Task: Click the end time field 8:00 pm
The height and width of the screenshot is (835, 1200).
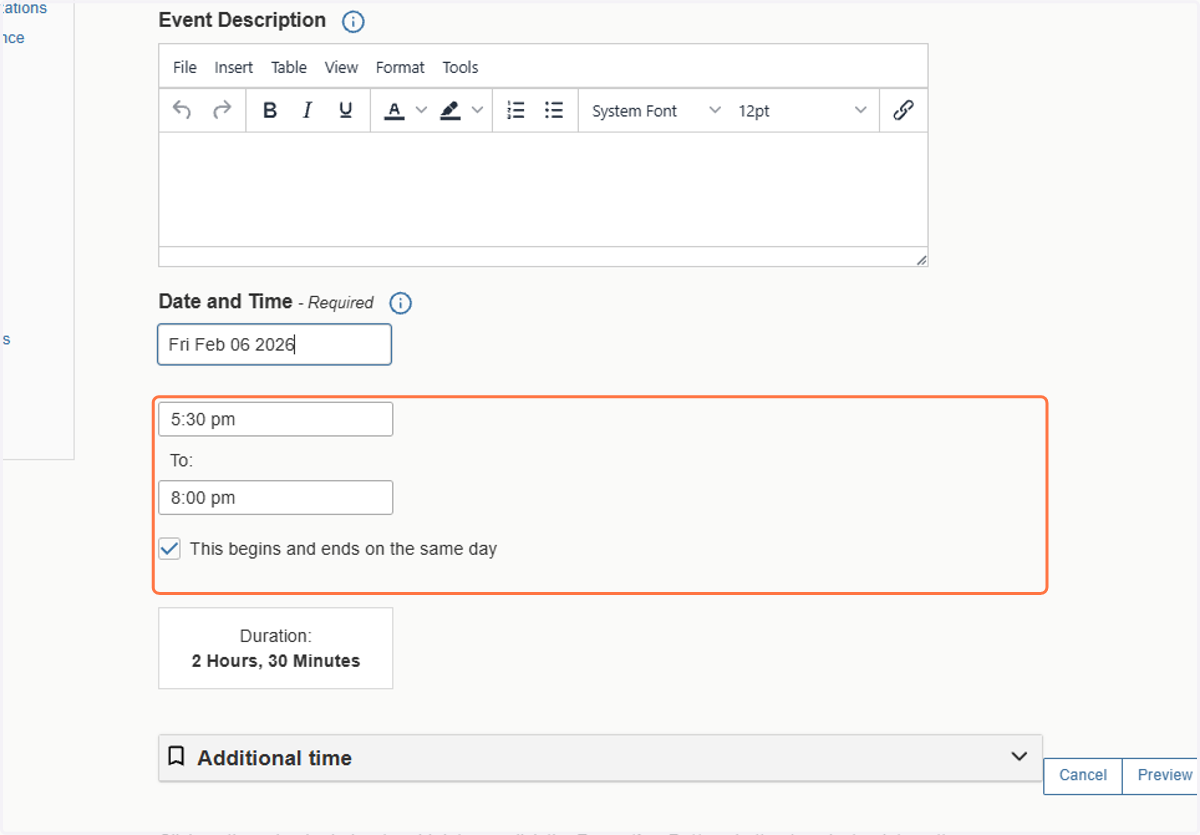Action: tap(275, 497)
